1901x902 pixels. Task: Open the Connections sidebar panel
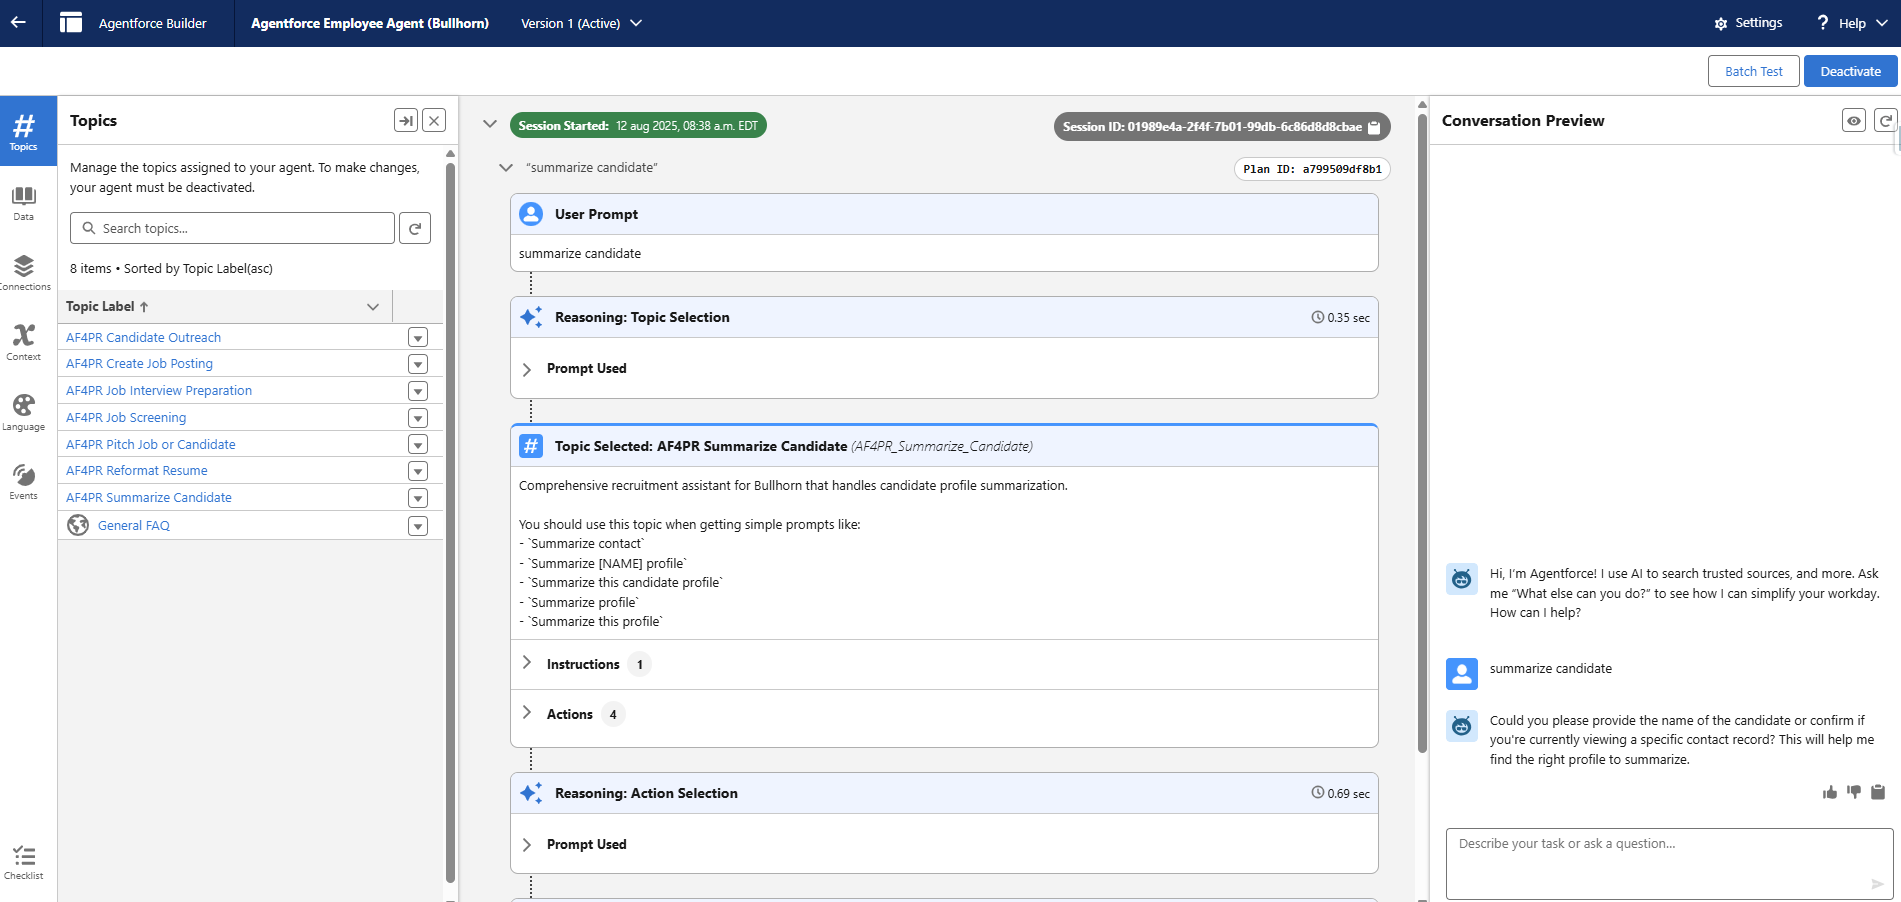[x=23, y=272]
